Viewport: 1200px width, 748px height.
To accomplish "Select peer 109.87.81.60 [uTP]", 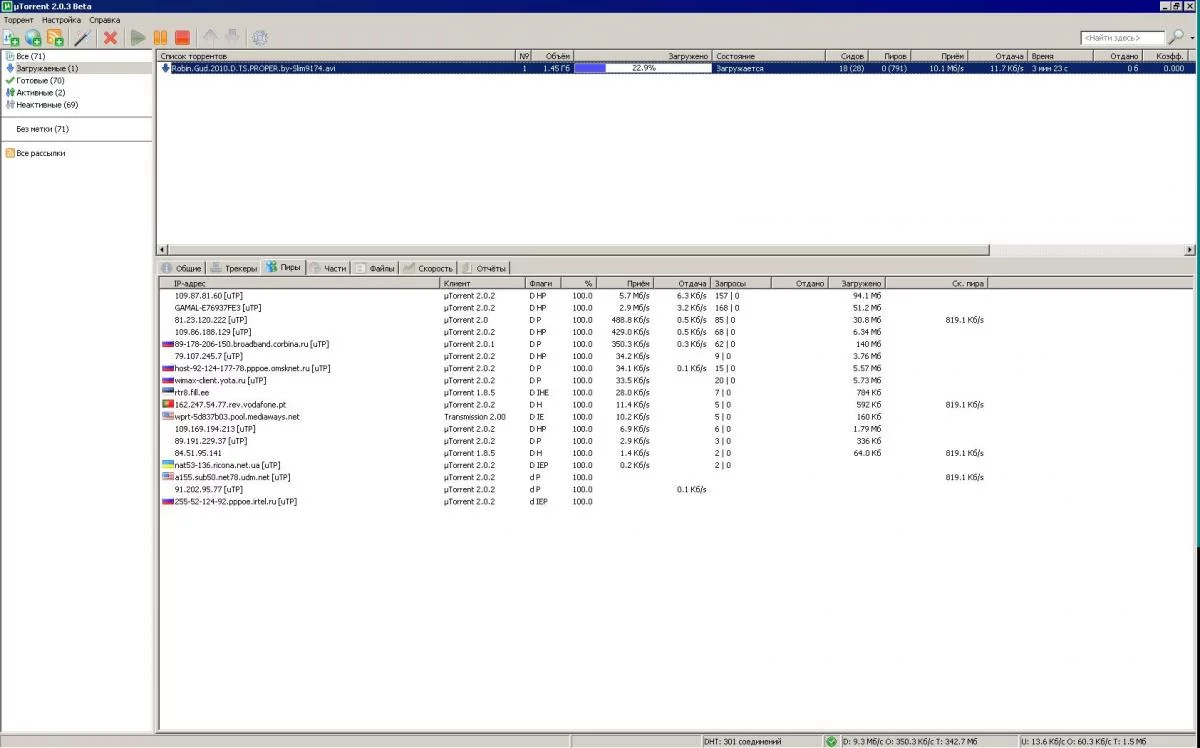I will [x=208, y=296].
